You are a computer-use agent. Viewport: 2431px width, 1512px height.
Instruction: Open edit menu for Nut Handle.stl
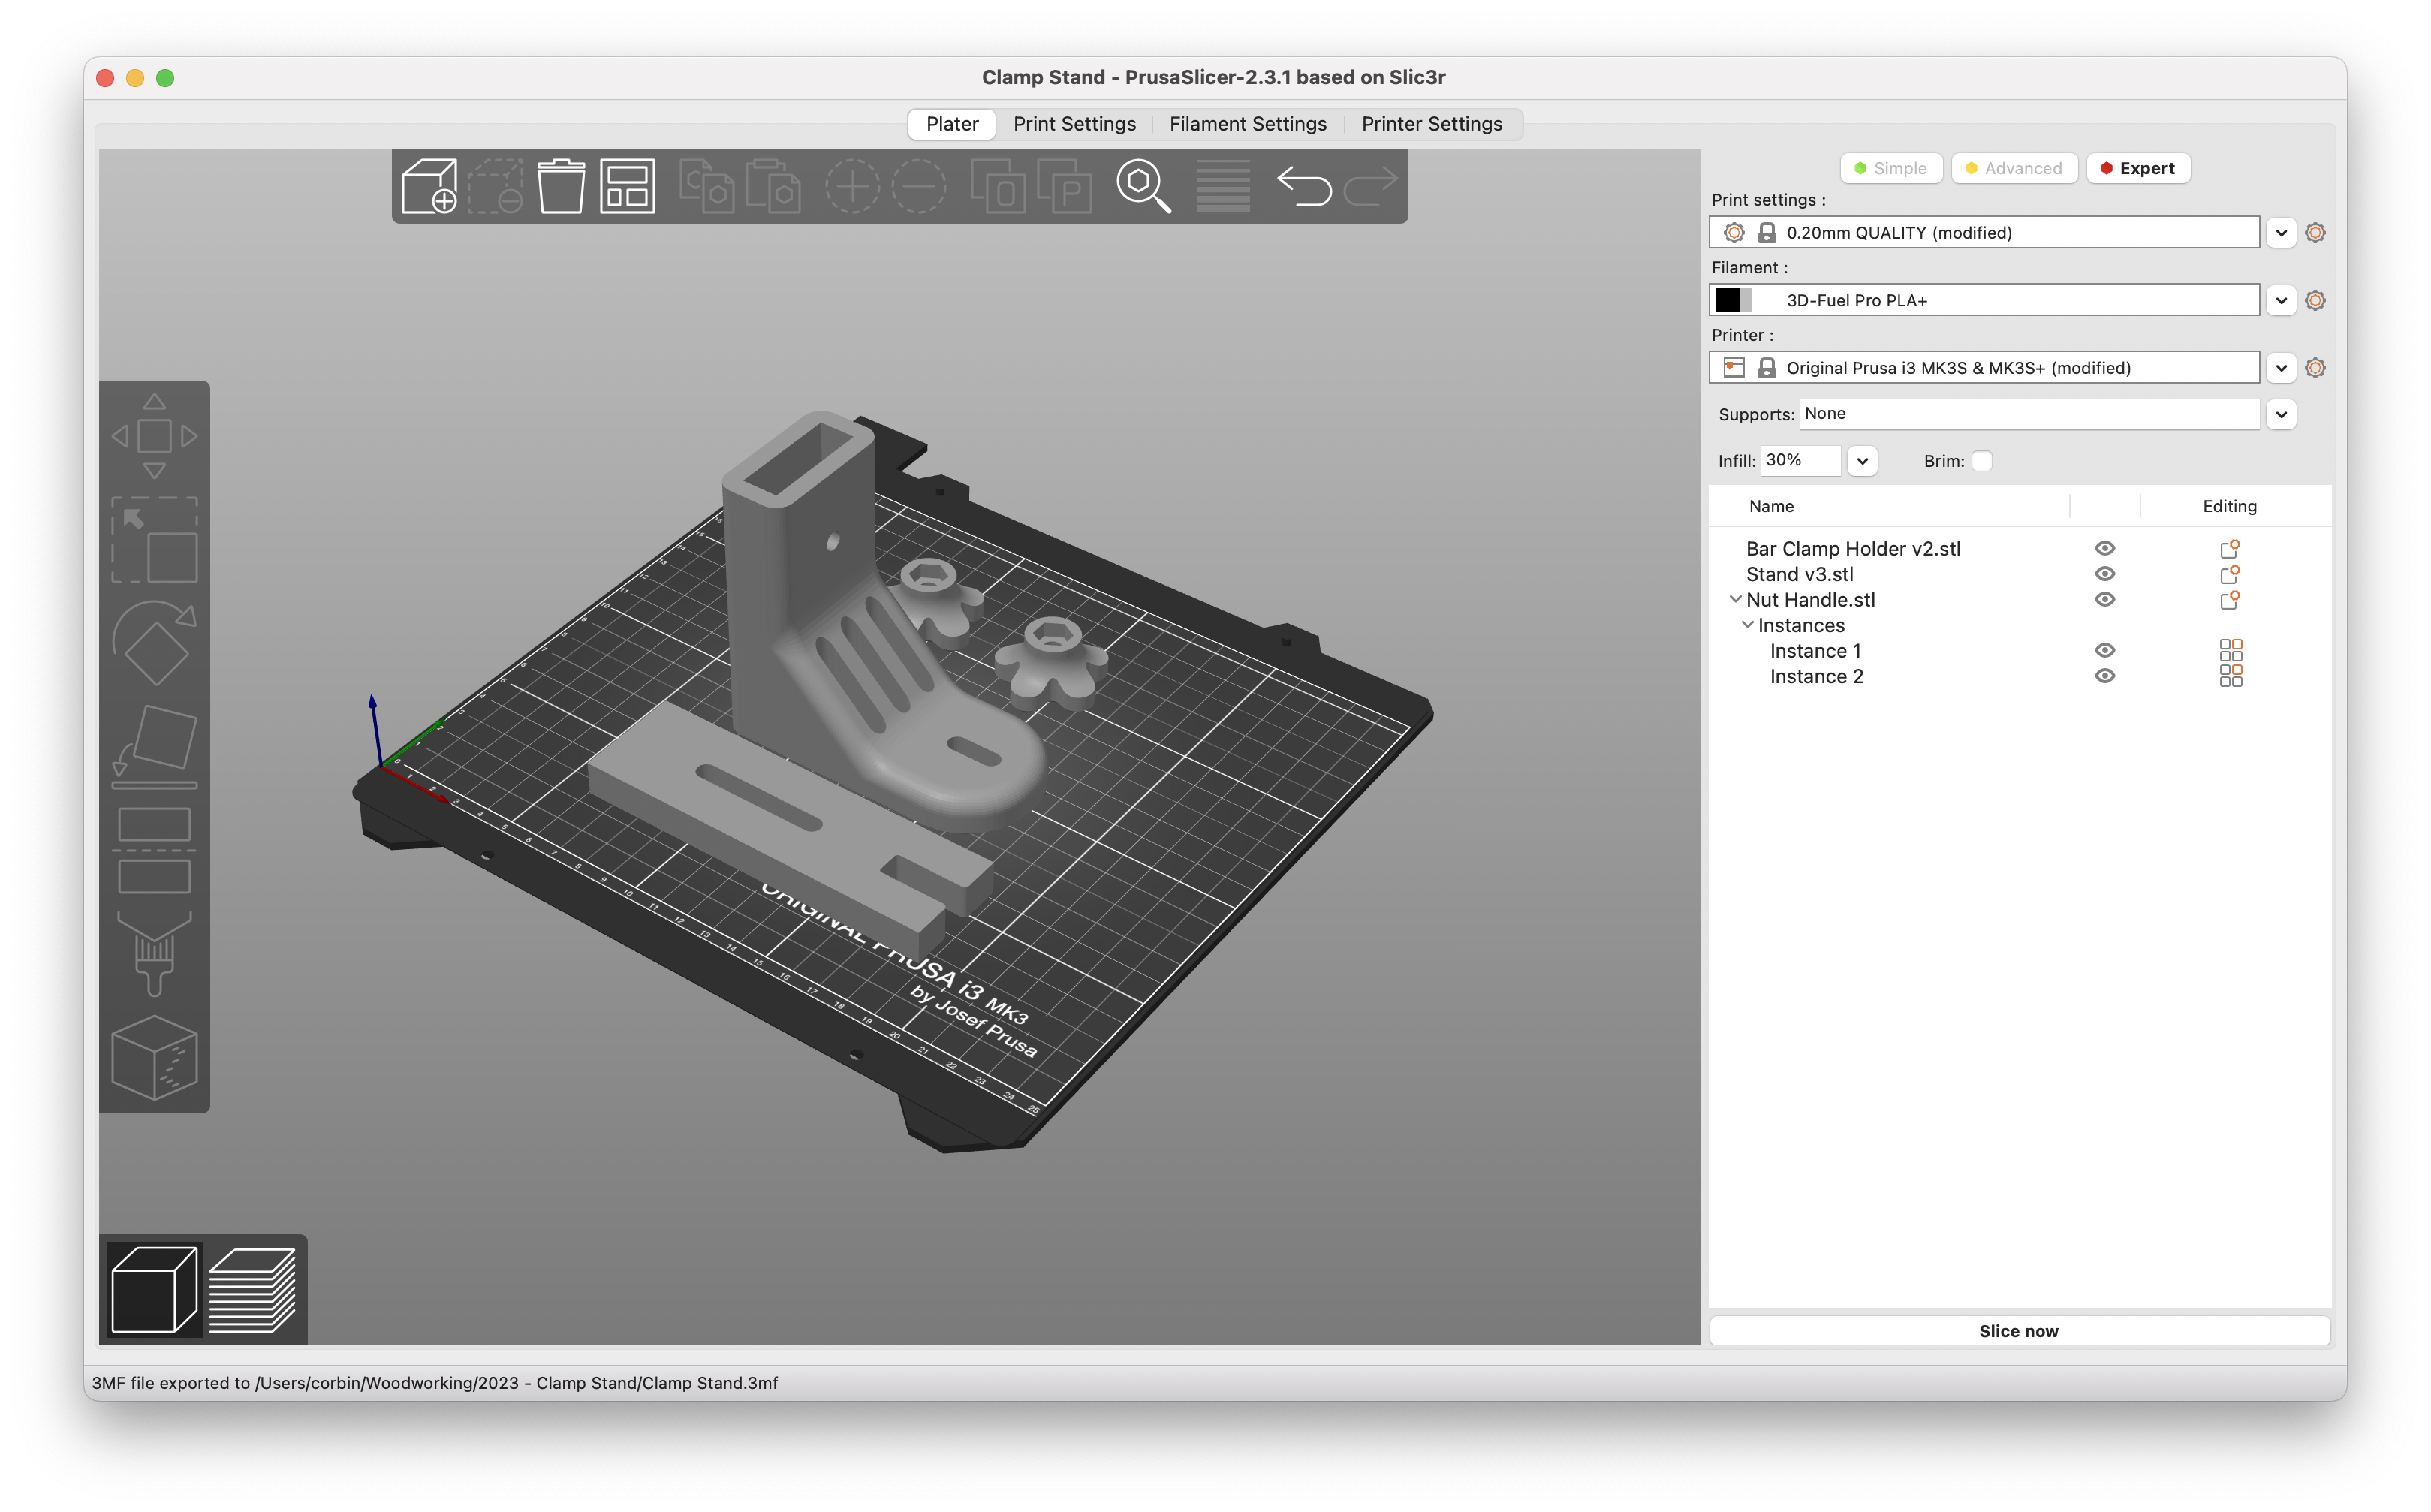click(2229, 599)
